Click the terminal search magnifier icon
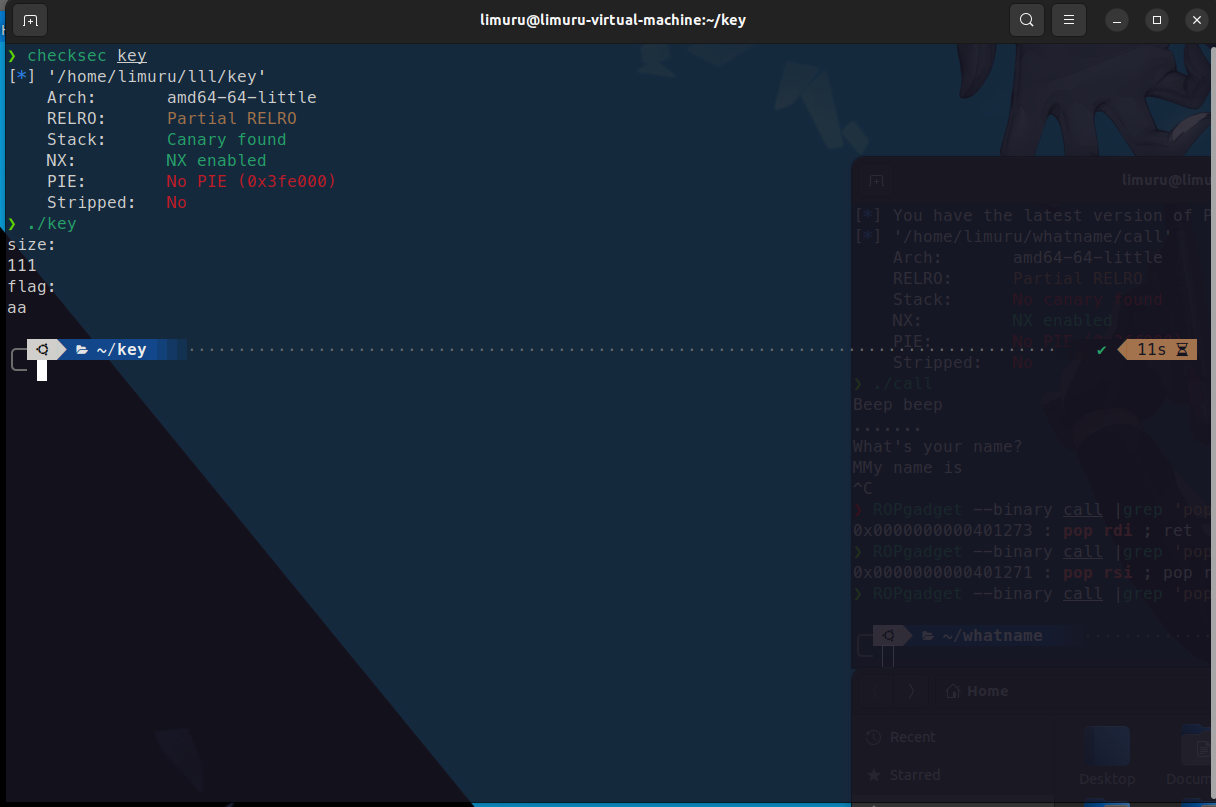The height and width of the screenshot is (807, 1216). coord(1026,20)
